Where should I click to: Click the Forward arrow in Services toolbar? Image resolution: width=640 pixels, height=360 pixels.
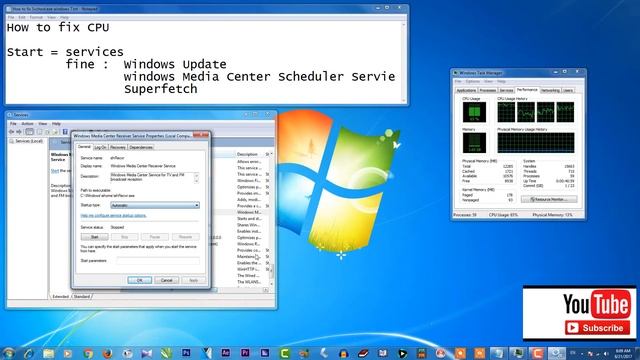19,132
